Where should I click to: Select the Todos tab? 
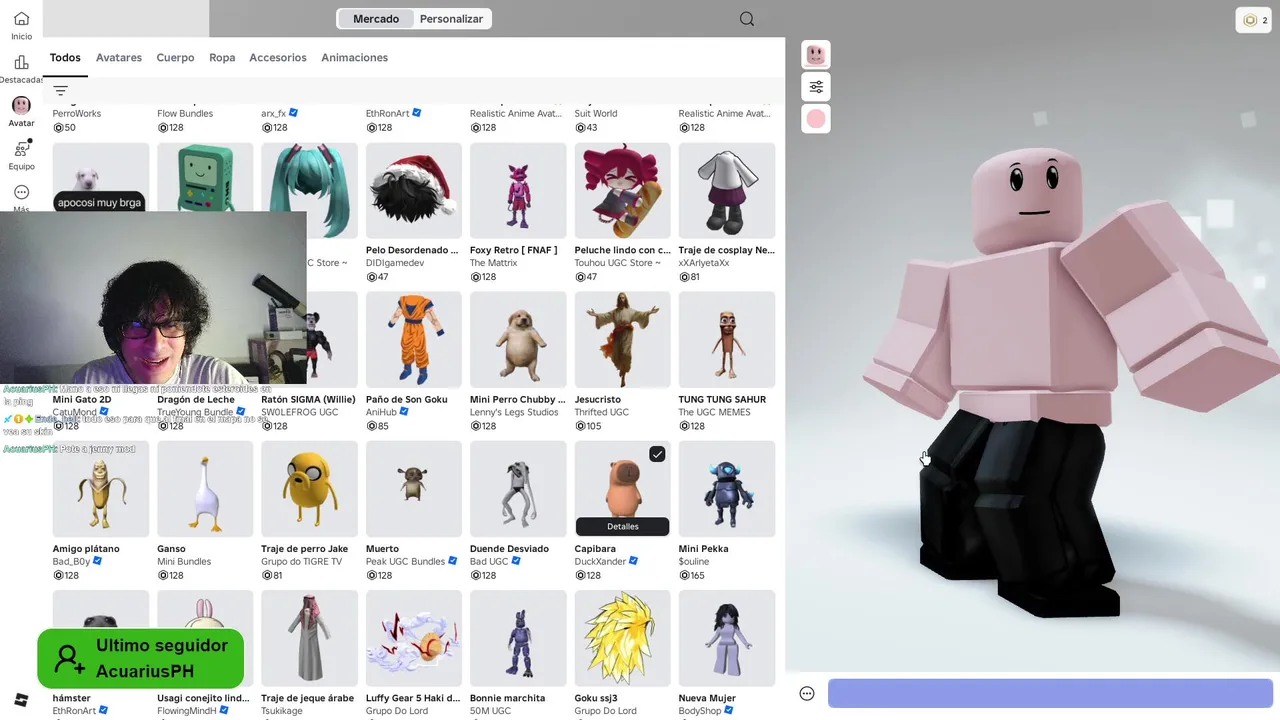(x=65, y=58)
